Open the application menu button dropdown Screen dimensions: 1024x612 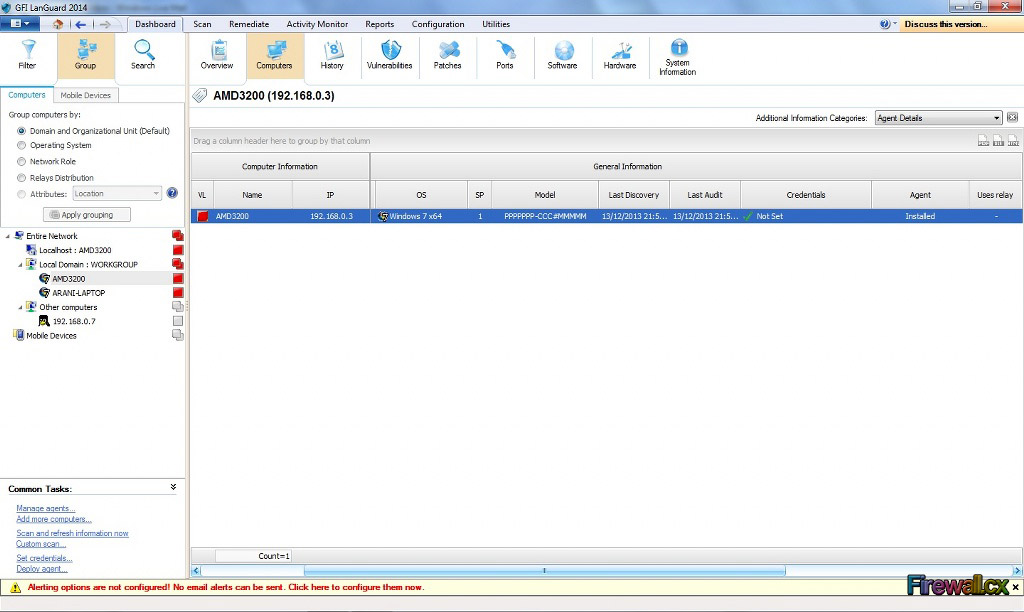(20, 24)
